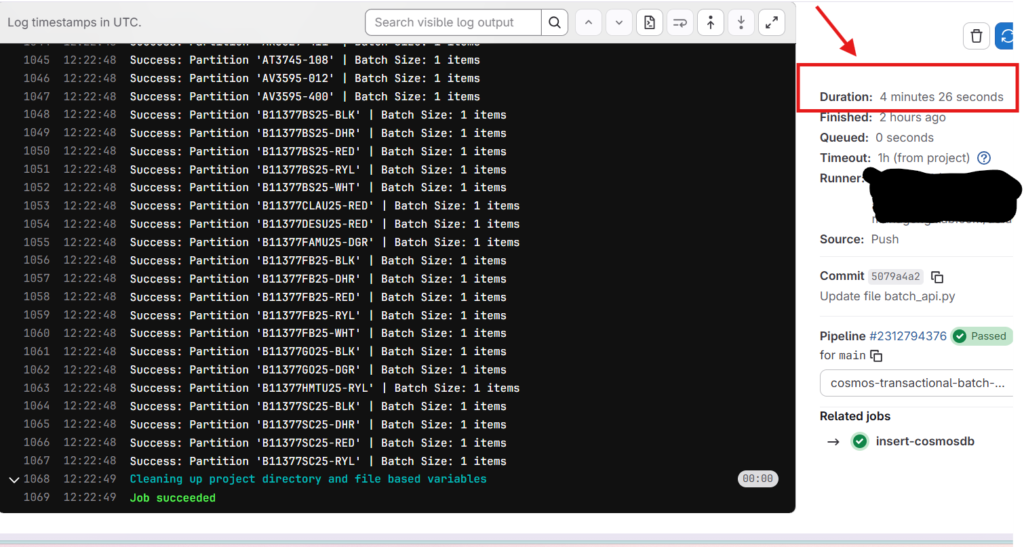Click the 'Related jobs' heading
Image resolution: width=1024 pixels, height=547 pixels.
click(855, 416)
